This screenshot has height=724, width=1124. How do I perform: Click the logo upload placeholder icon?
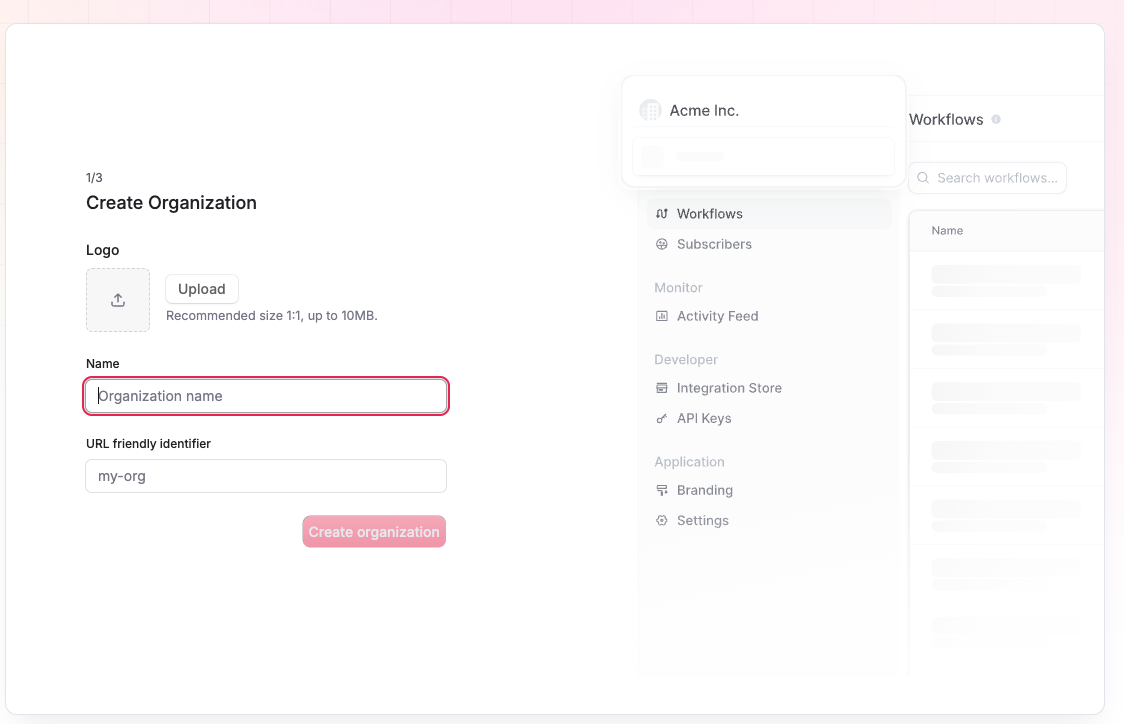pos(118,300)
